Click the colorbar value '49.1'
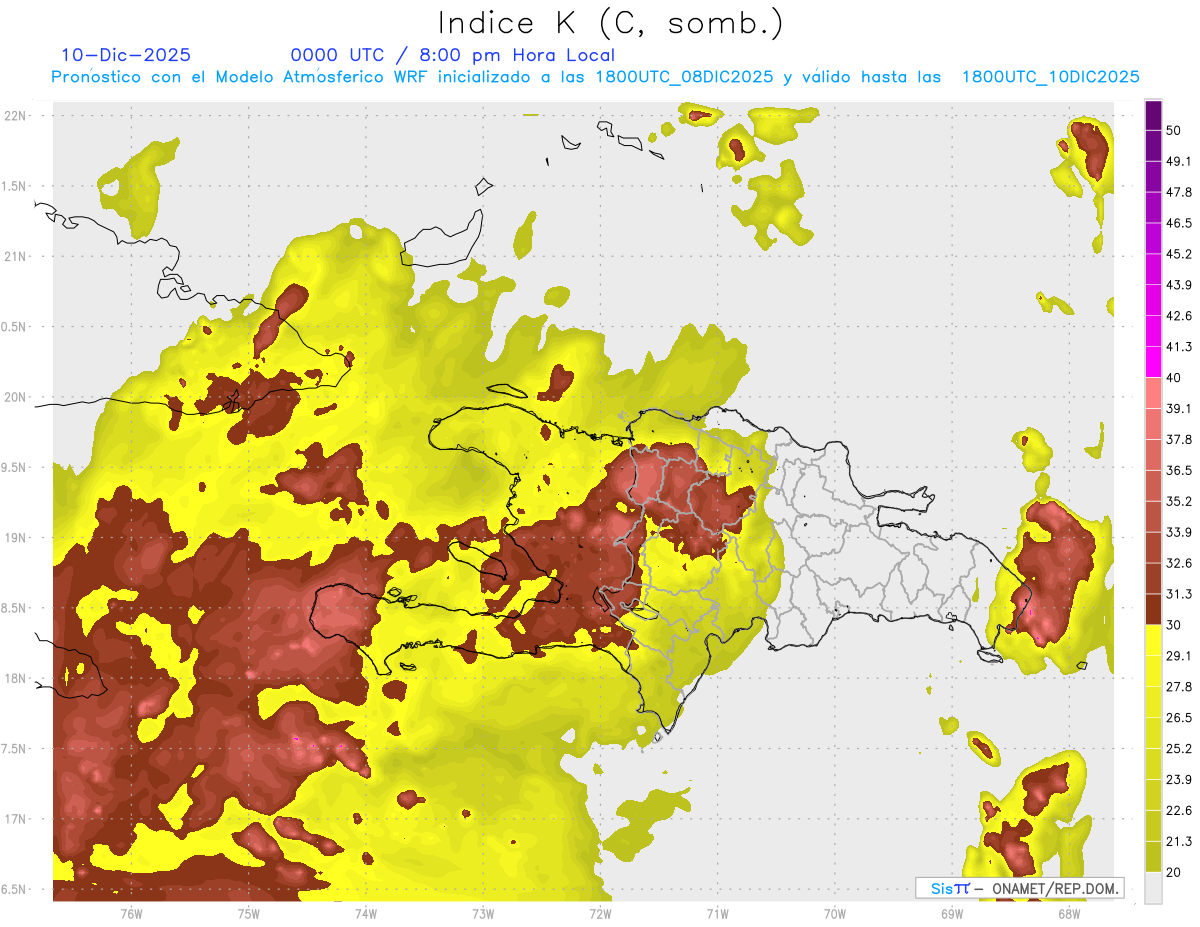Screen dimensions: 1200x927 point(1178,161)
